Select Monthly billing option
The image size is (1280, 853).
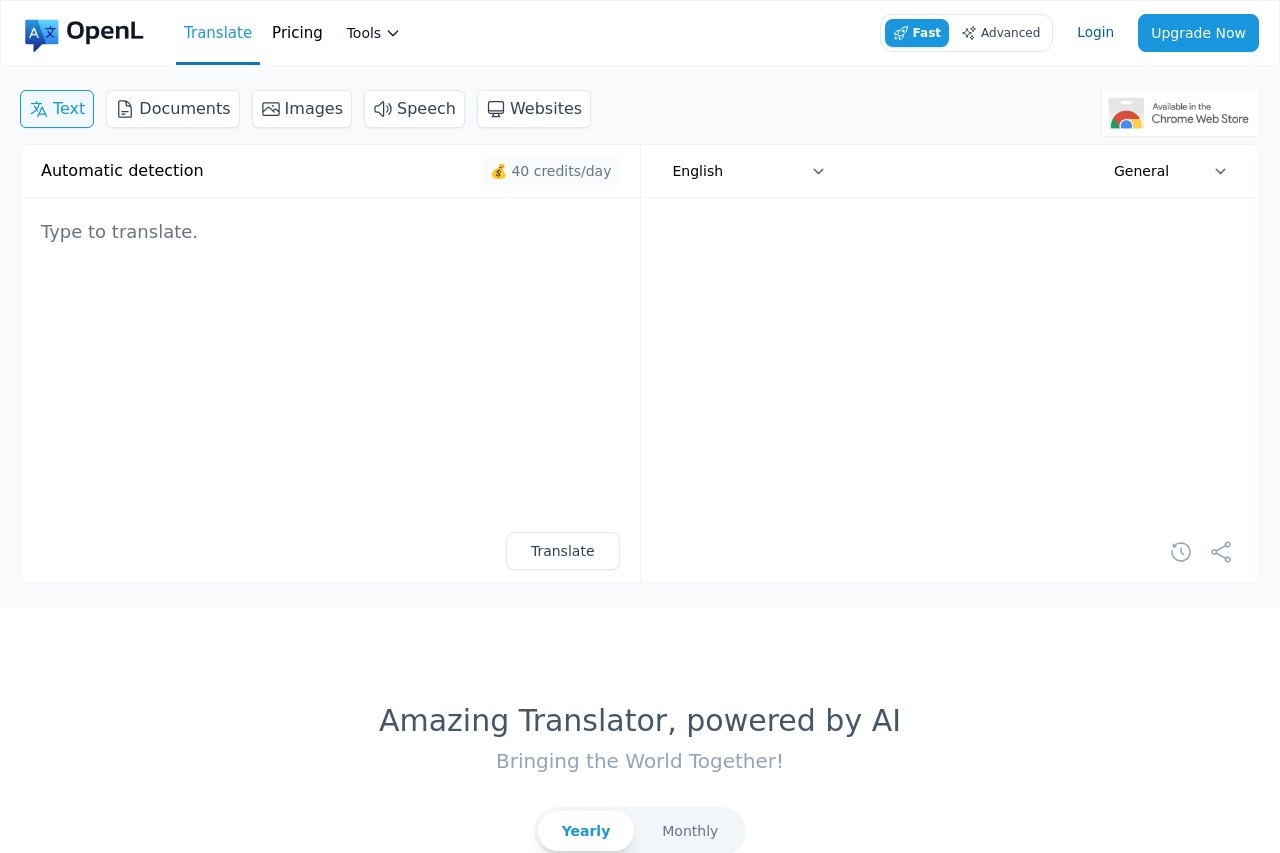pyautogui.click(x=690, y=831)
